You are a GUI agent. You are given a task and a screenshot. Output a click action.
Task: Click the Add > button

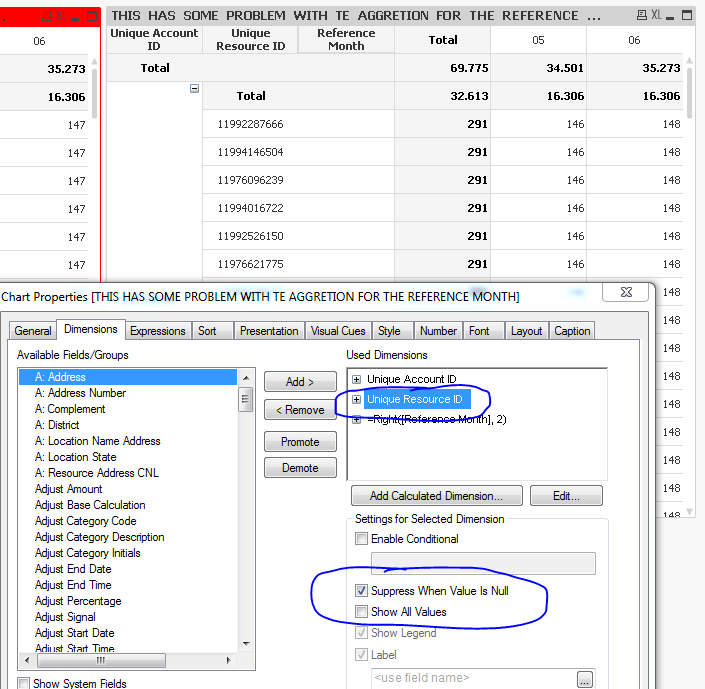click(x=300, y=382)
